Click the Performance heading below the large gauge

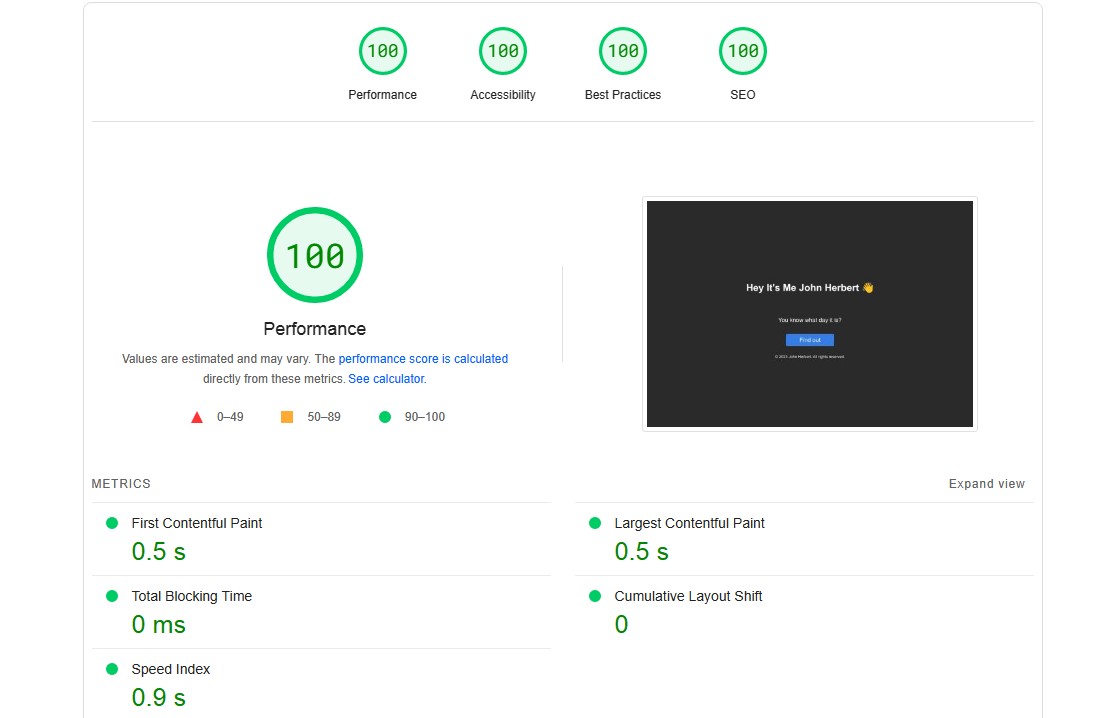(315, 329)
